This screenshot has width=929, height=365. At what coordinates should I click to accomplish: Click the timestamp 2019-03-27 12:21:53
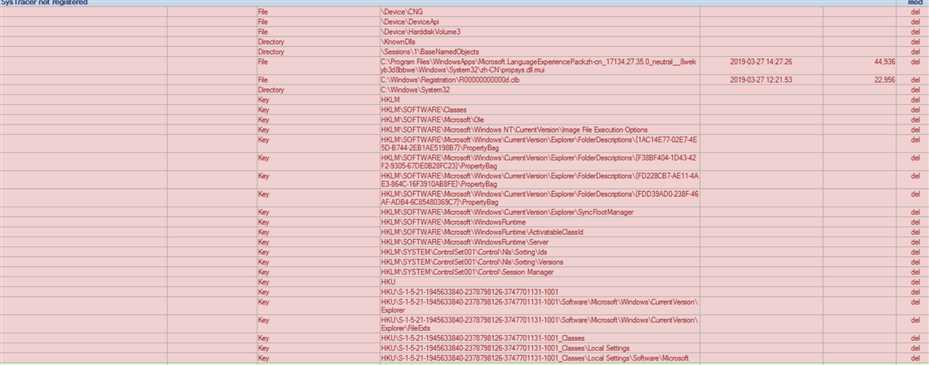761,79
